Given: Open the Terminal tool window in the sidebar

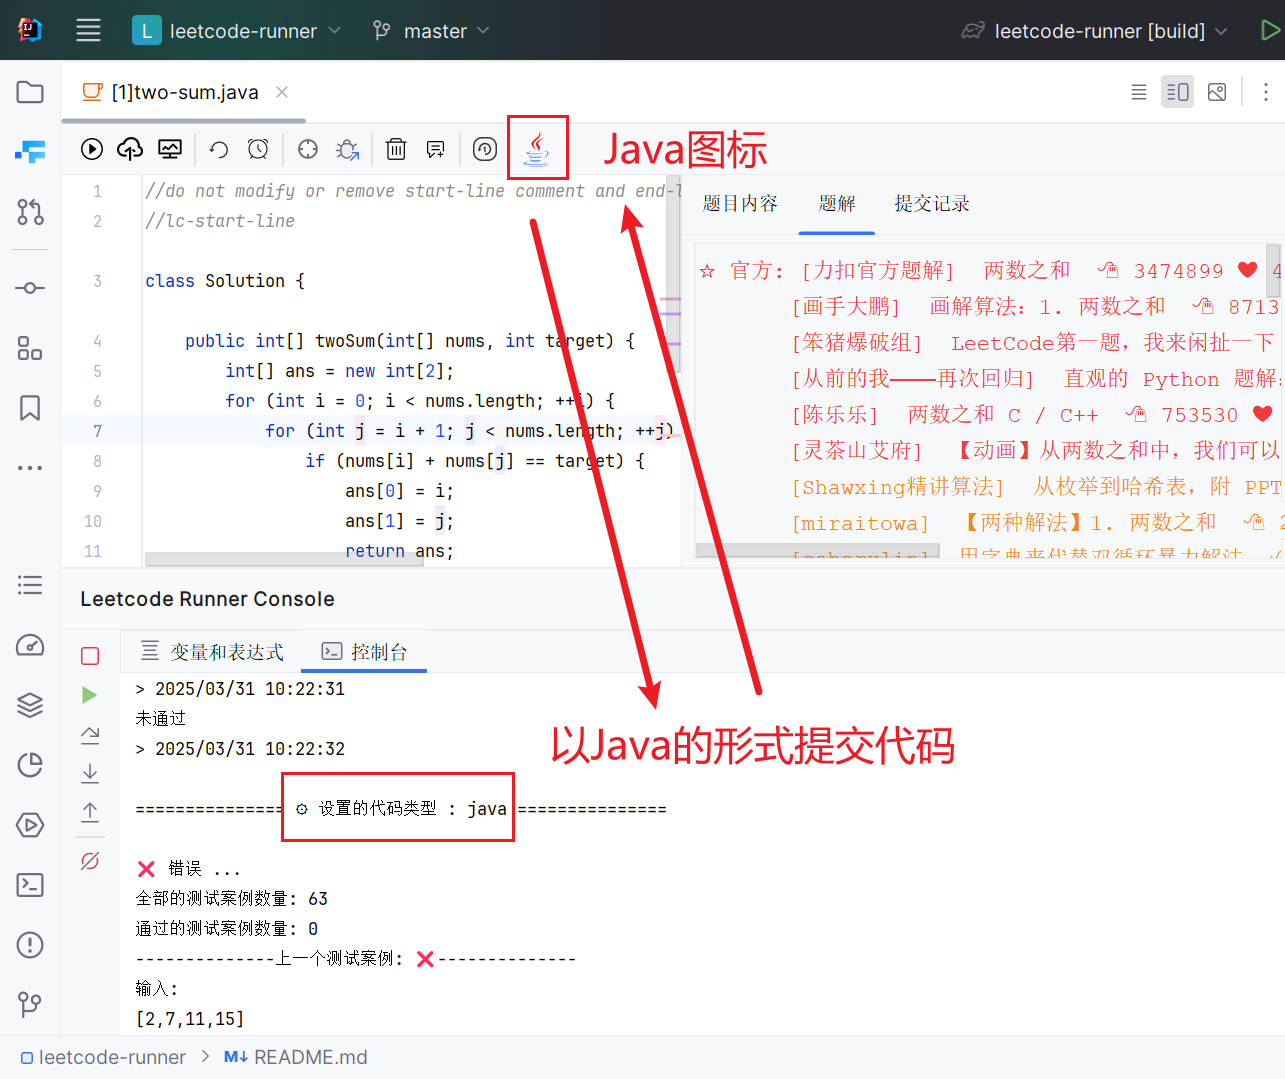Looking at the screenshot, I should 30,885.
